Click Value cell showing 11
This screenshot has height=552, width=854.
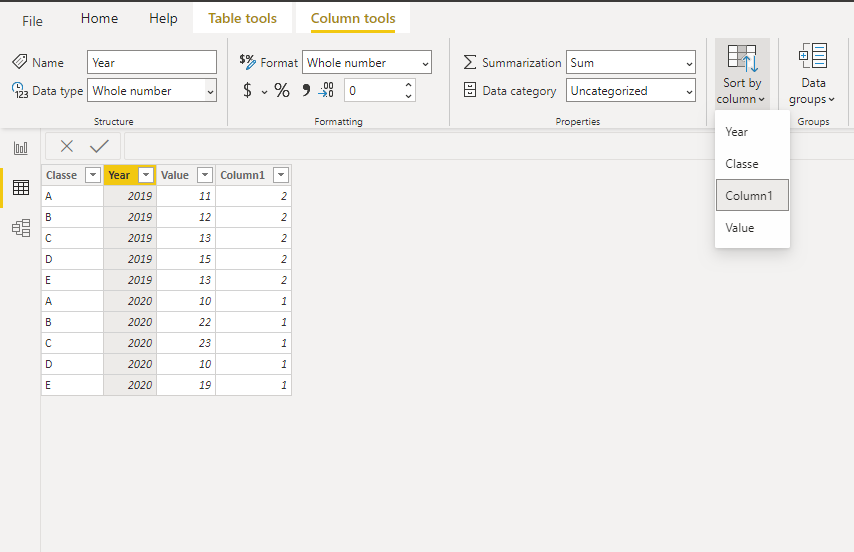coord(186,196)
